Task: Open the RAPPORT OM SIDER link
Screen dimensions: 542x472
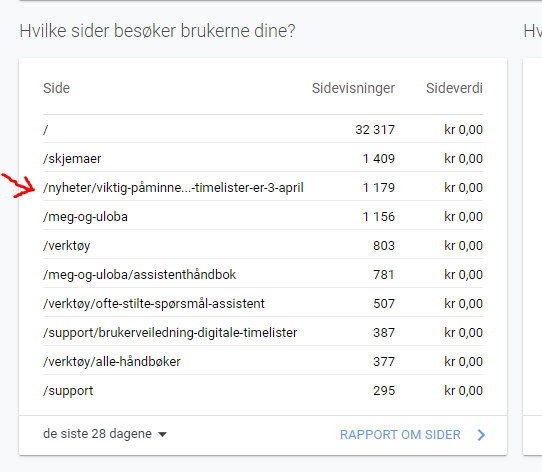Action: pyautogui.click(x=400, y=435)
